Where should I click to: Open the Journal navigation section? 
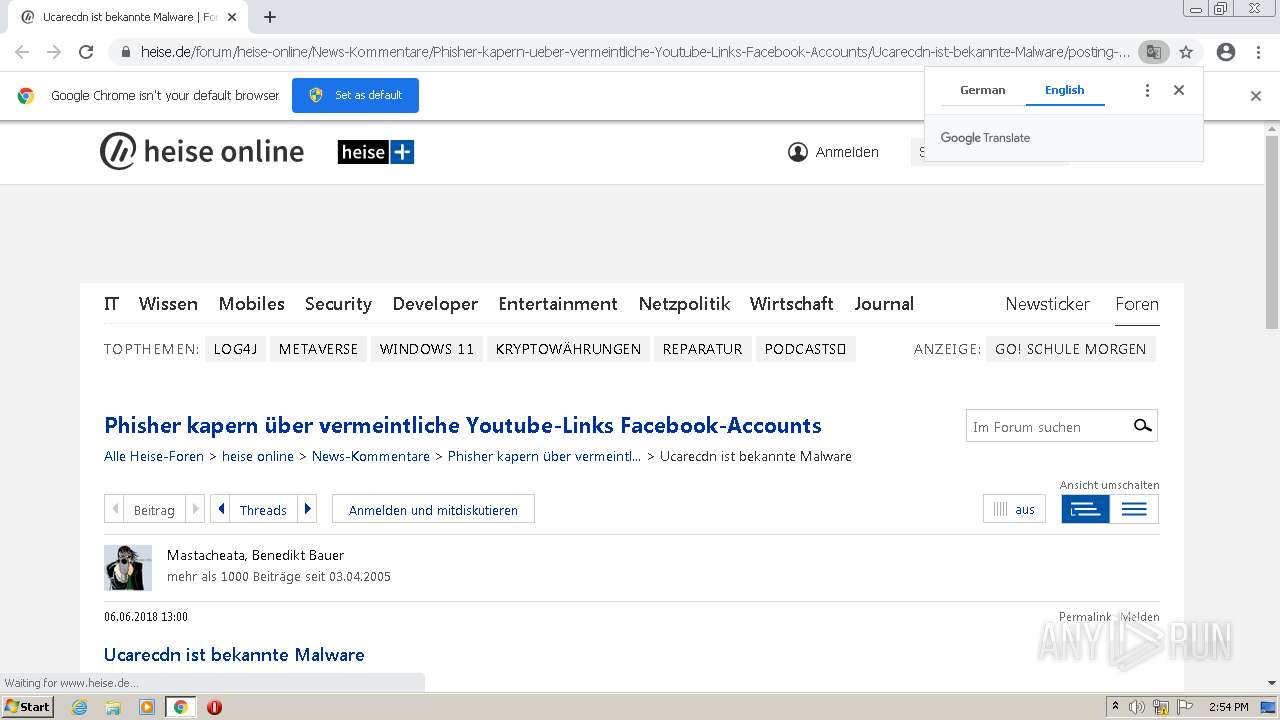click(x=884, y=304)
